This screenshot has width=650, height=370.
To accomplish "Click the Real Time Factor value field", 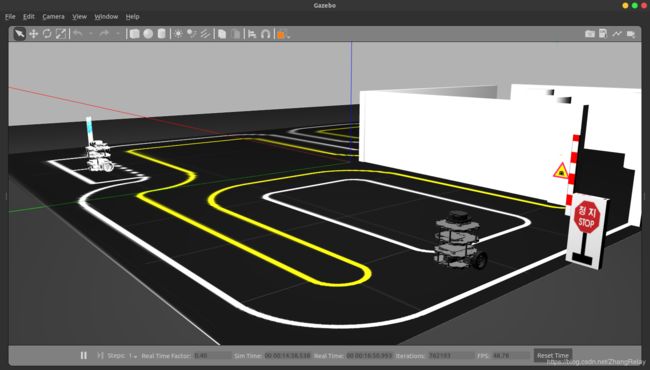I will click(212, 356).
